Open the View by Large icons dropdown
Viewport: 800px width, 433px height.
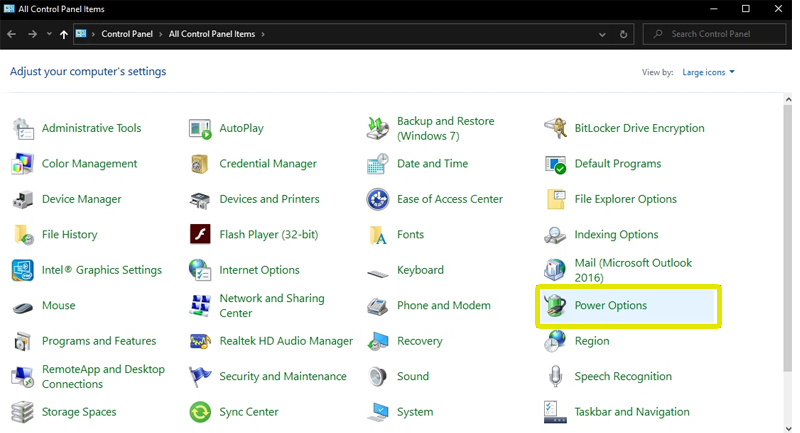(x=709, y=72)
